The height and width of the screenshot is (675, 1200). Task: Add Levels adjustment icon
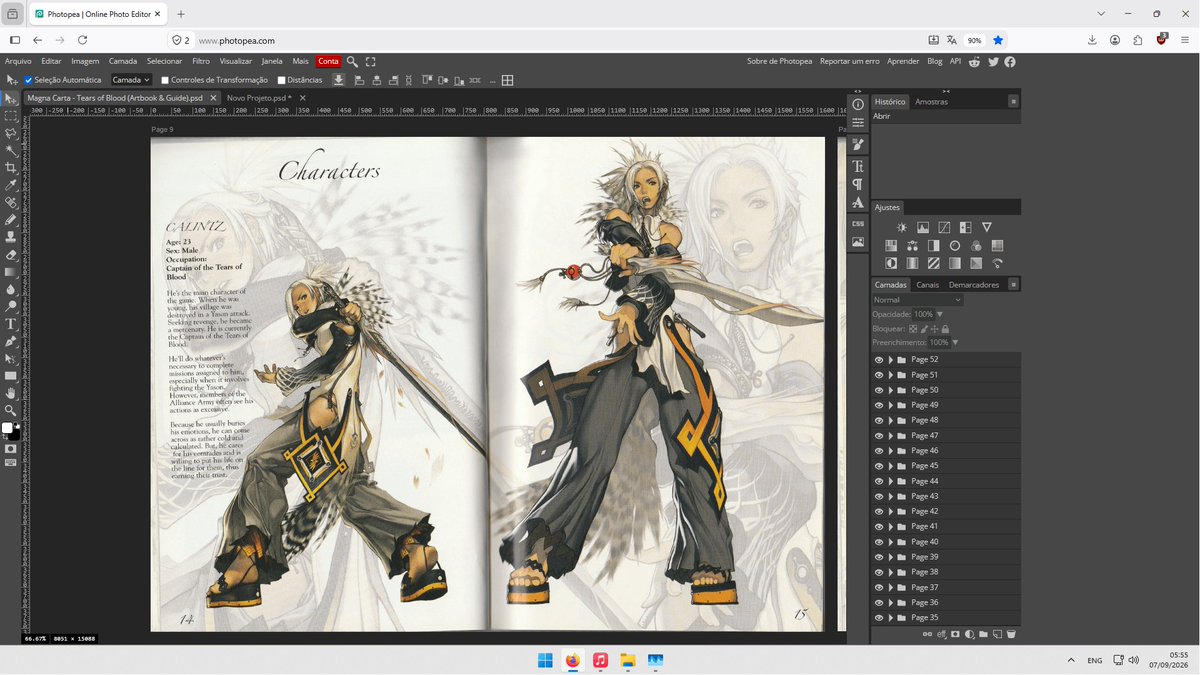click(923, 228)
